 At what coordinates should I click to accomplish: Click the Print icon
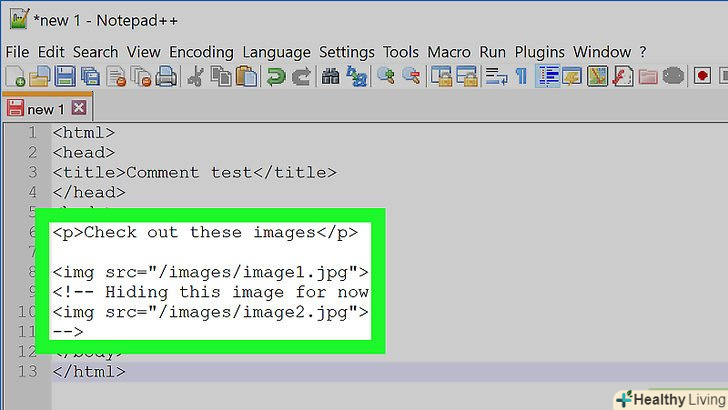pyautogui.click(x=166, y=76)
